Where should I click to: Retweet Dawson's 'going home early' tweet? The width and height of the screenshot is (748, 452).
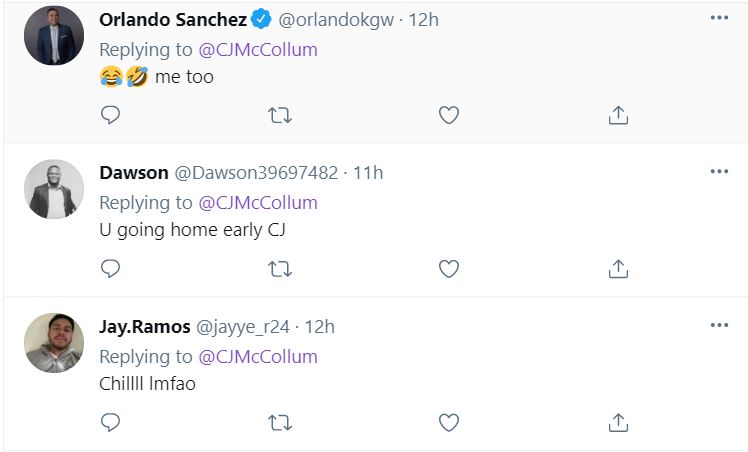(x=280, y=268)
